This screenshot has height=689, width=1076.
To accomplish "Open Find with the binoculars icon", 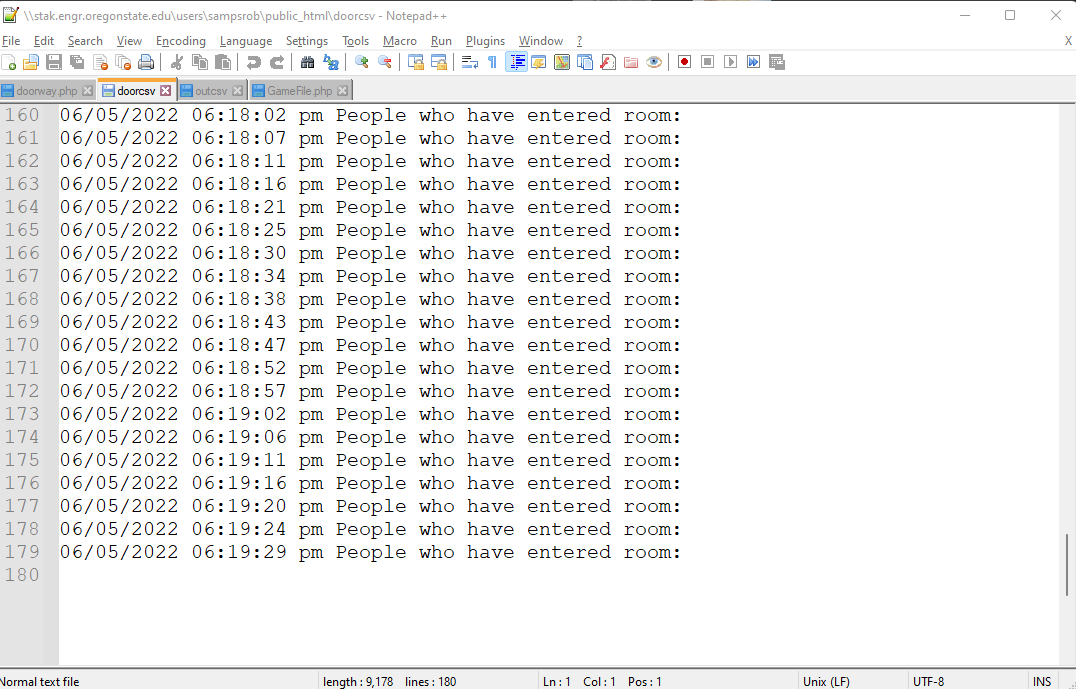I will coord(308,62).
